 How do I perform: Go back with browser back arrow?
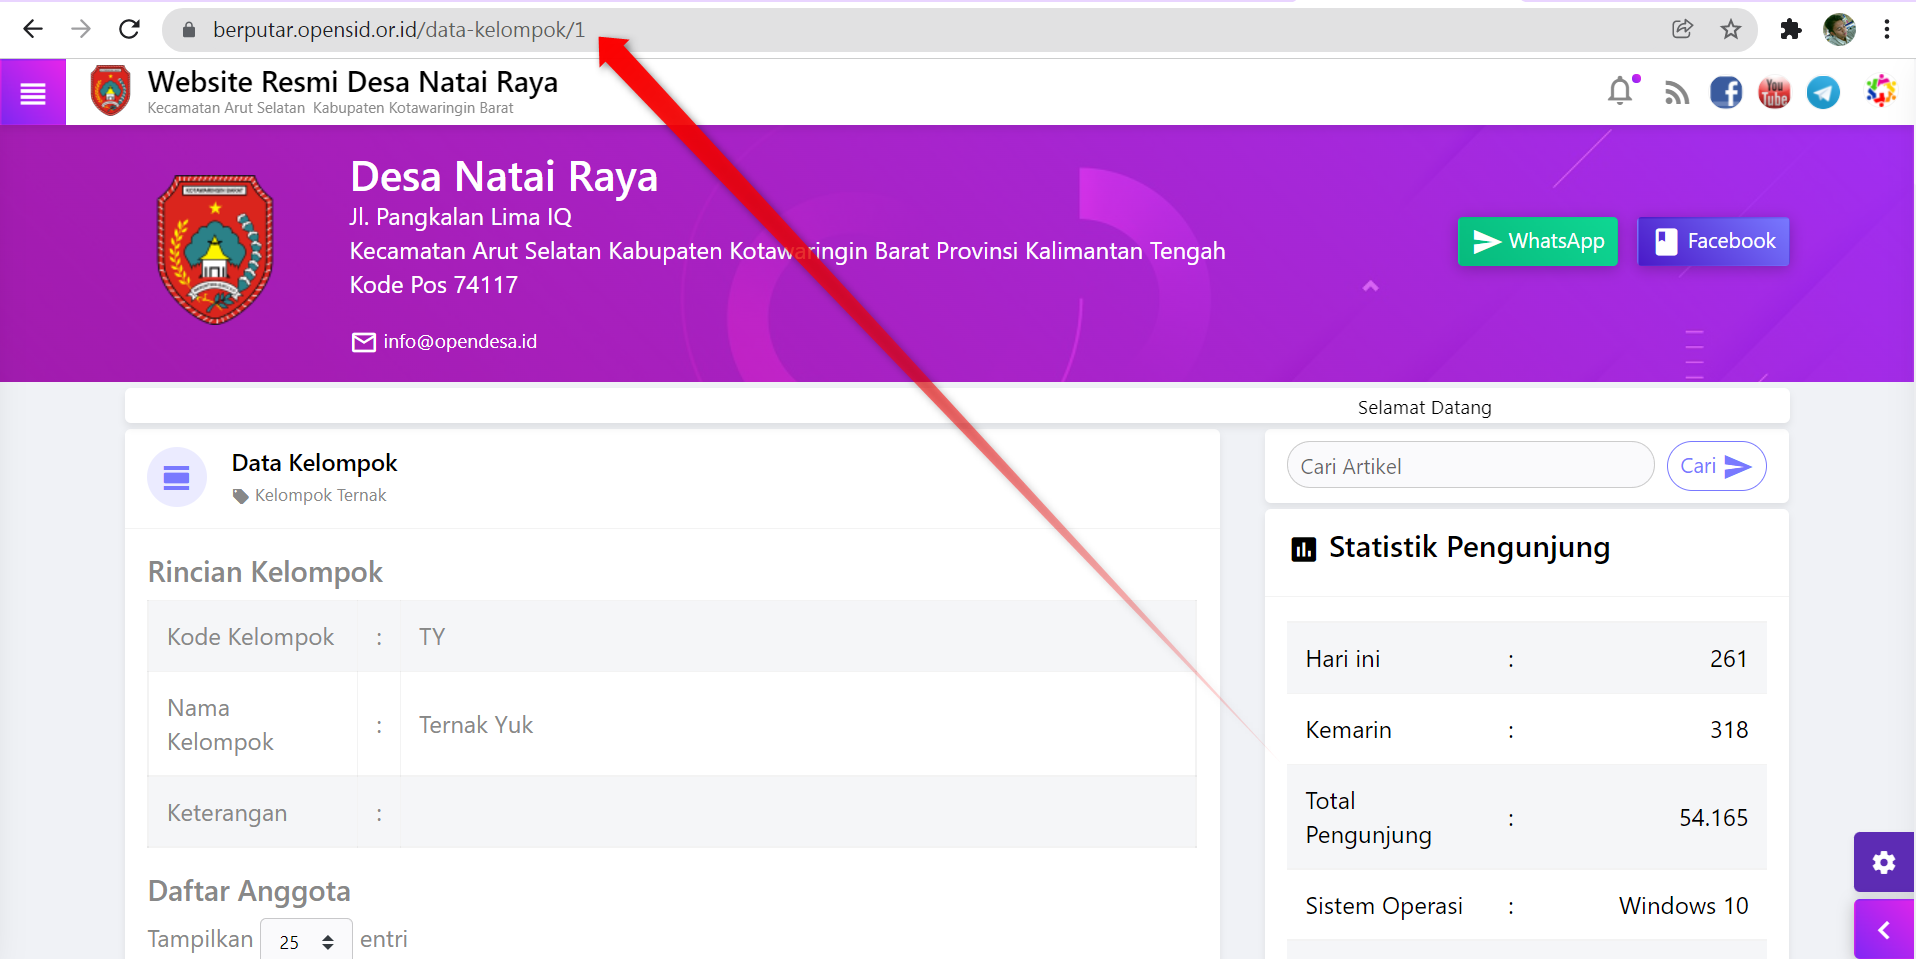(33, 29)
